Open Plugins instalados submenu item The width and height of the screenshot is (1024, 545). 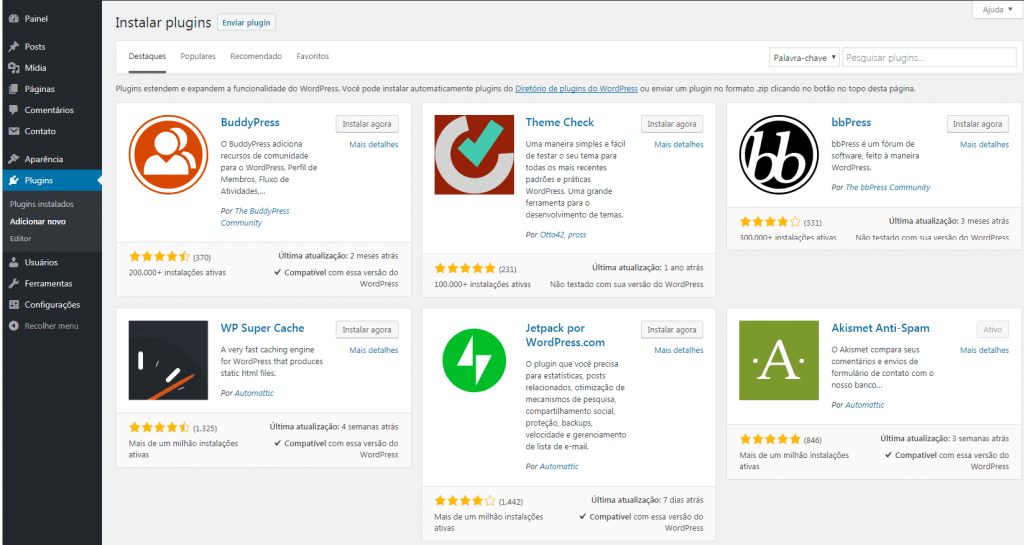tap(42, 204)
